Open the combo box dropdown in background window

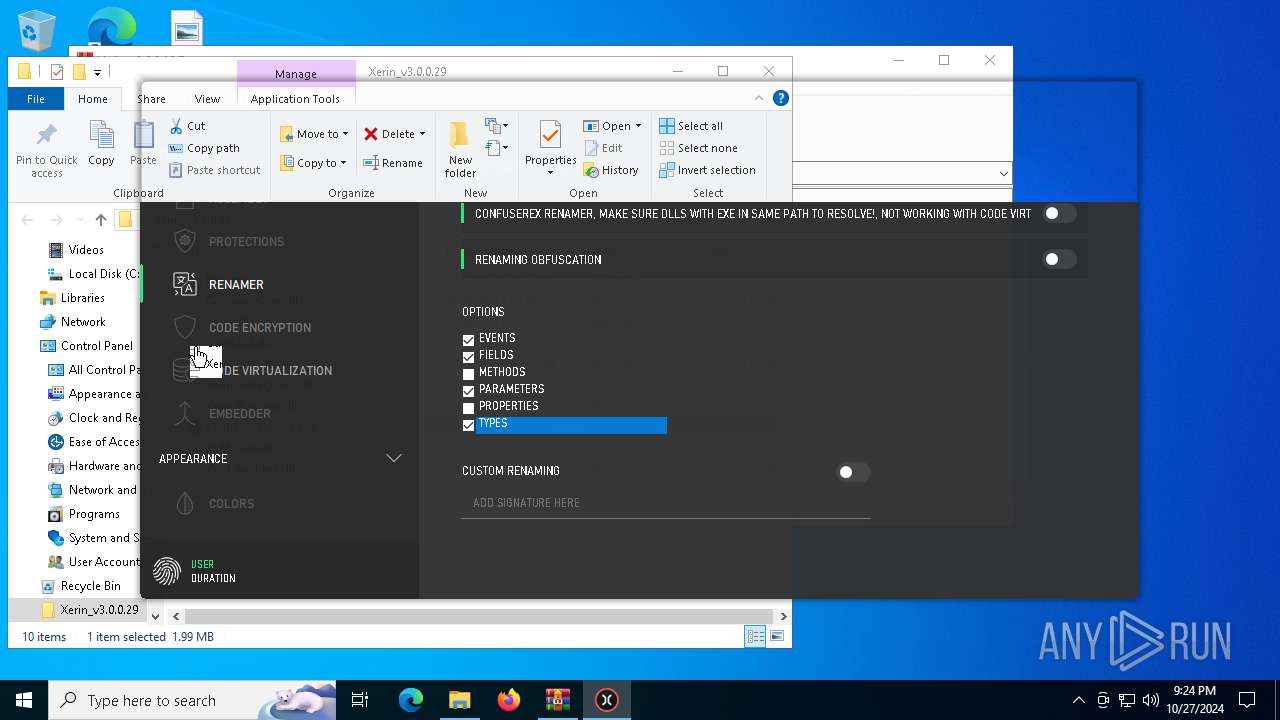point(1003,174)
